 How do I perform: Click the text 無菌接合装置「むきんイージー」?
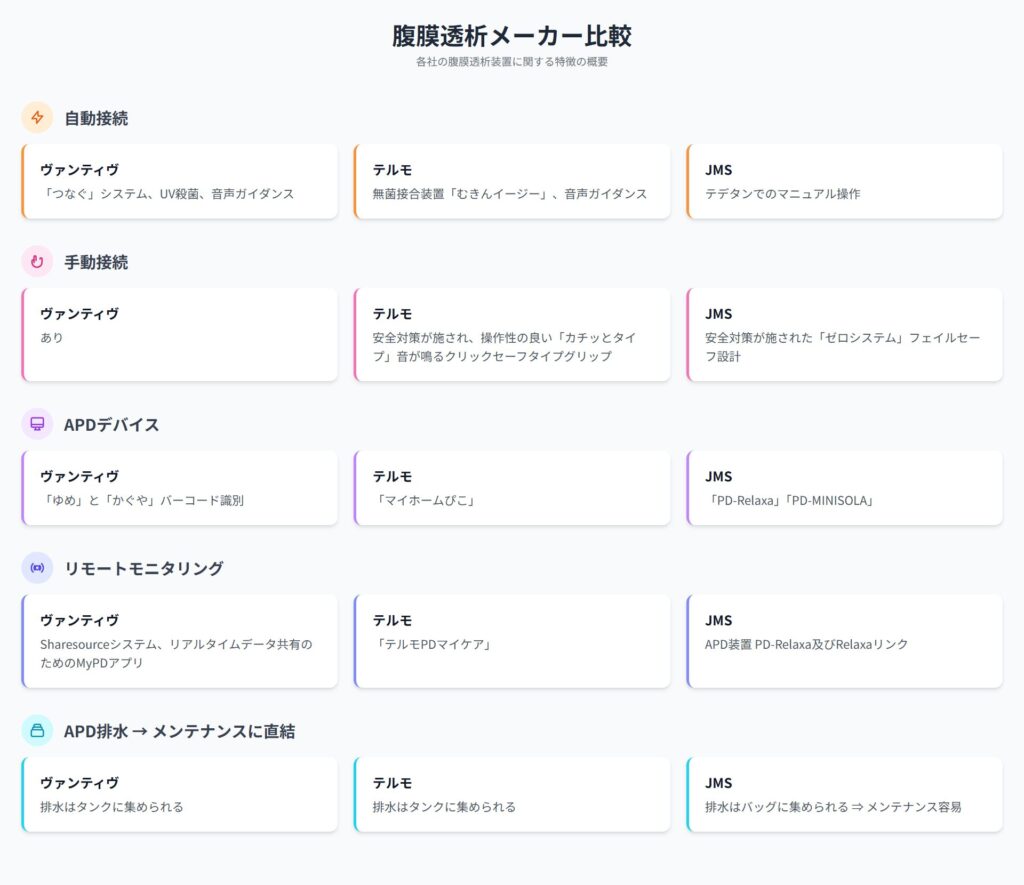(x=460, y=194)
